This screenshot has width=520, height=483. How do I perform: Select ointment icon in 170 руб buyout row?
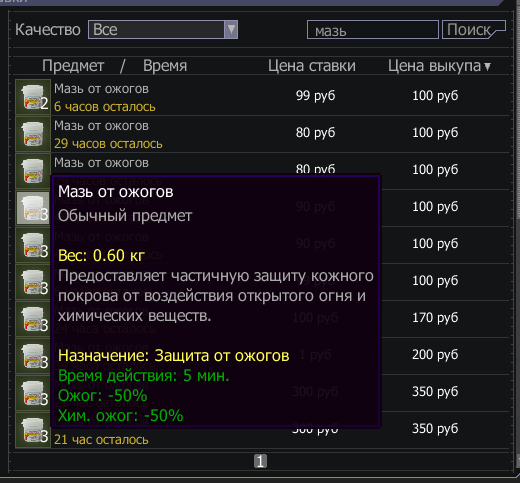tap(33, 319)
